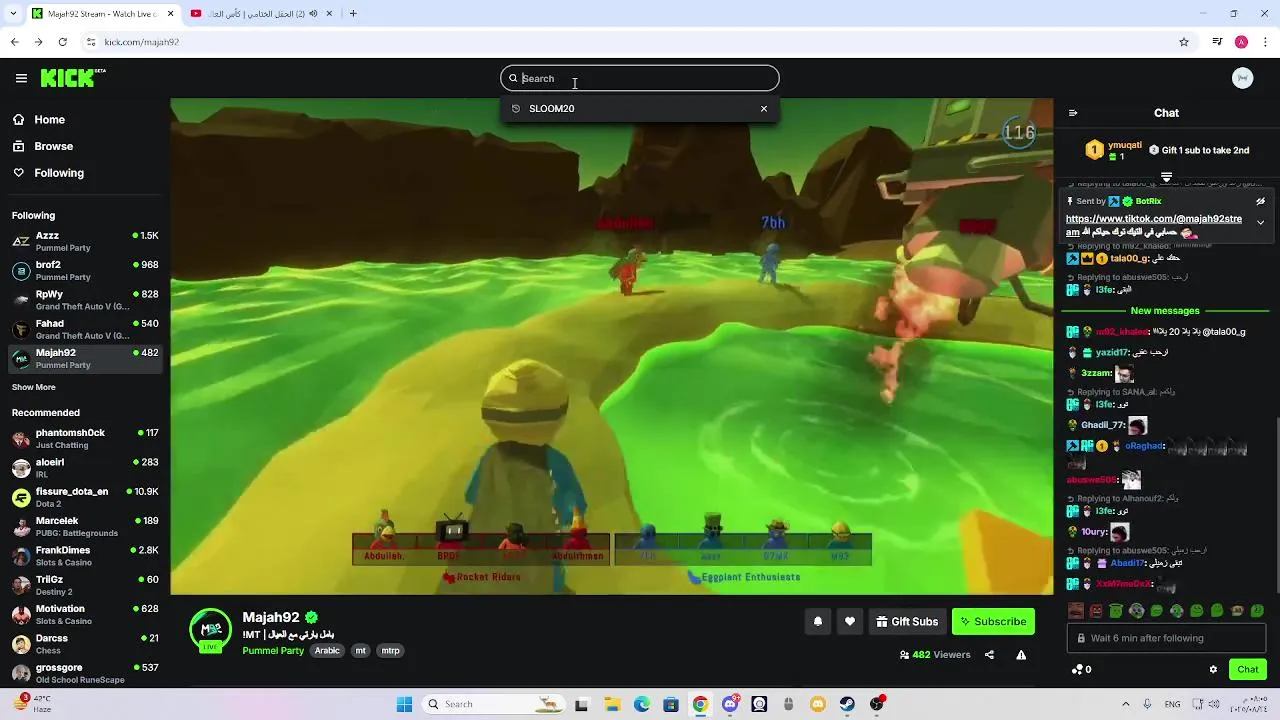Click the video player
Screen dimensions: 1280x720
(611, 346)
